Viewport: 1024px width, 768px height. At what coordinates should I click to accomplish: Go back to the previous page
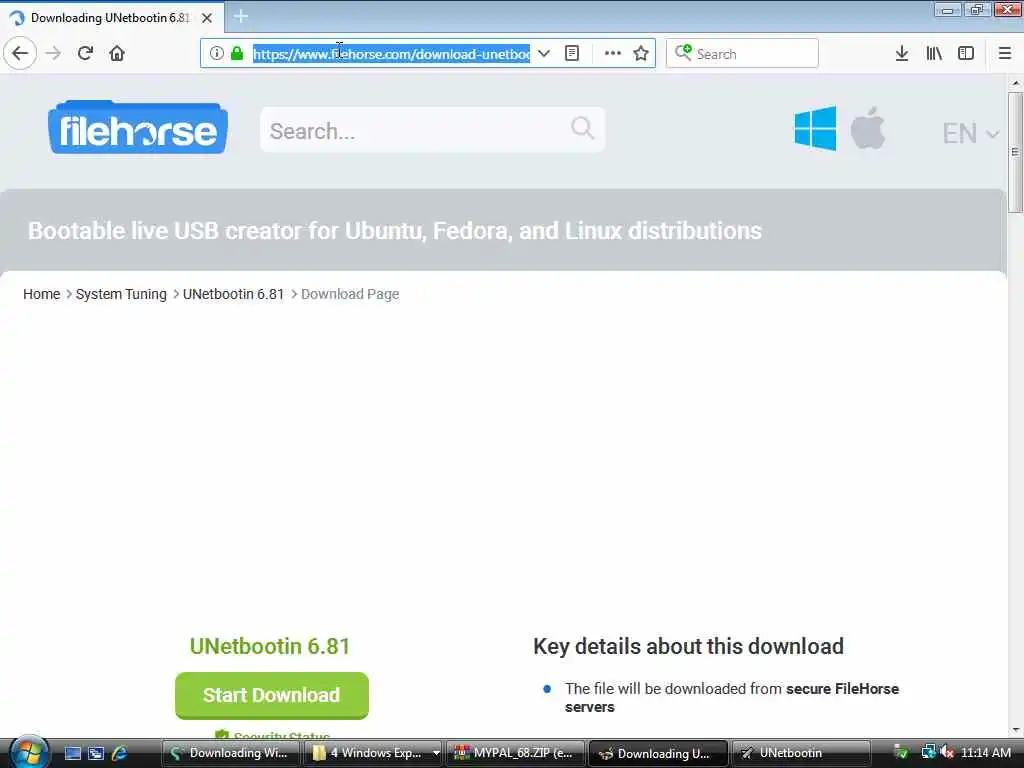click(x=20, y=54)
